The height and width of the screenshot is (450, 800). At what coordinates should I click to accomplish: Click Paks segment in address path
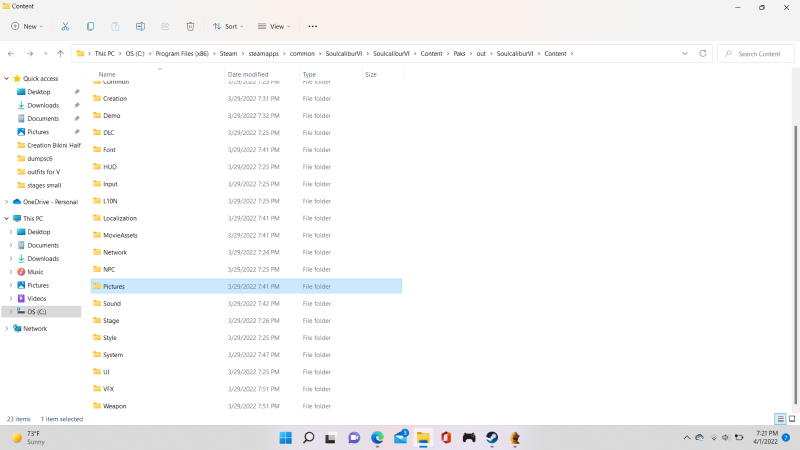(459, 54)
